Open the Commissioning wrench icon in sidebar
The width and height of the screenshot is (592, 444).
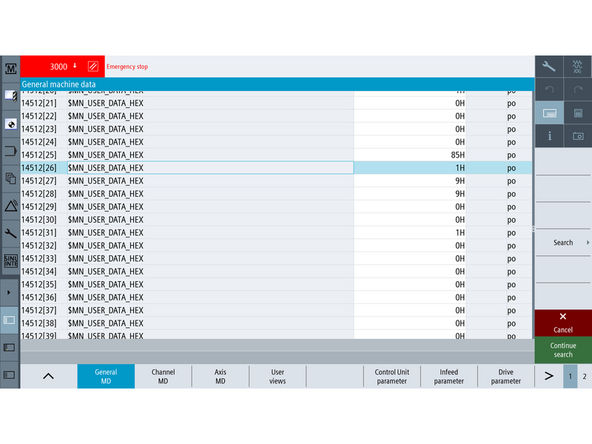point(11,234)
